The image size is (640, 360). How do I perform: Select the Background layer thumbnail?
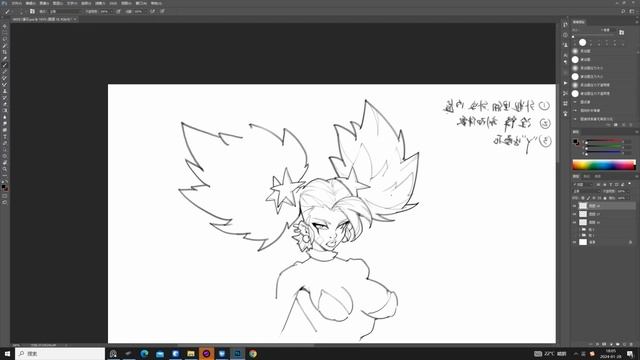(583, 242)
